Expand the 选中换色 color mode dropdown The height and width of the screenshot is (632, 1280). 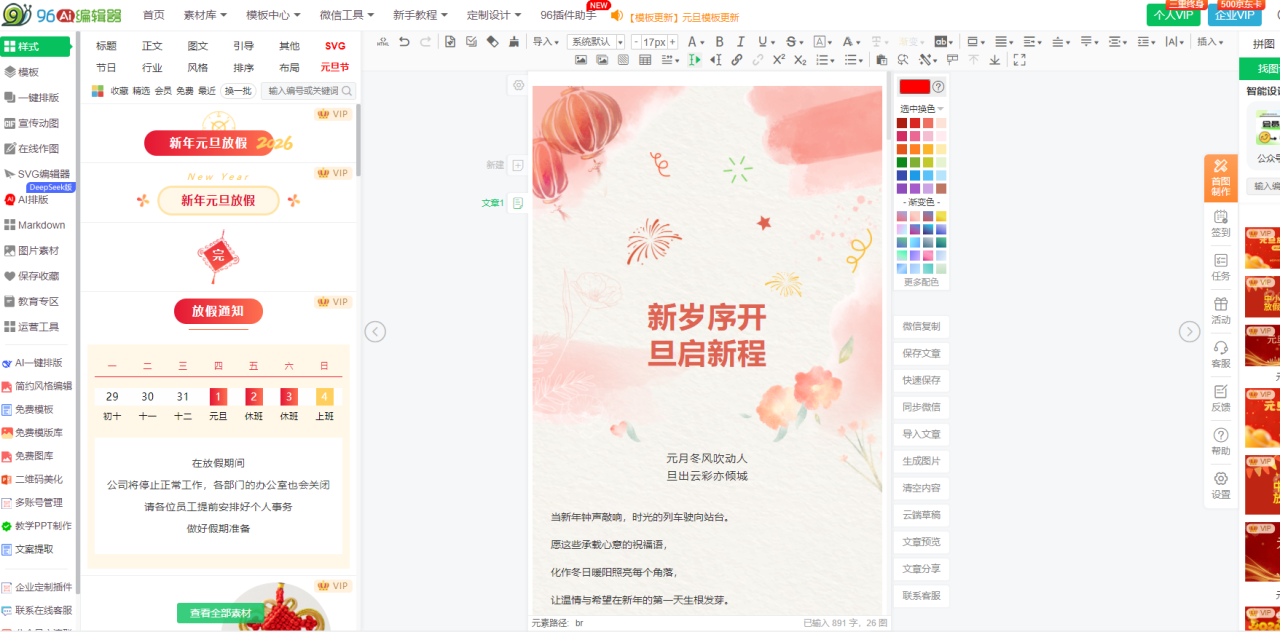[x=921, y=108]
